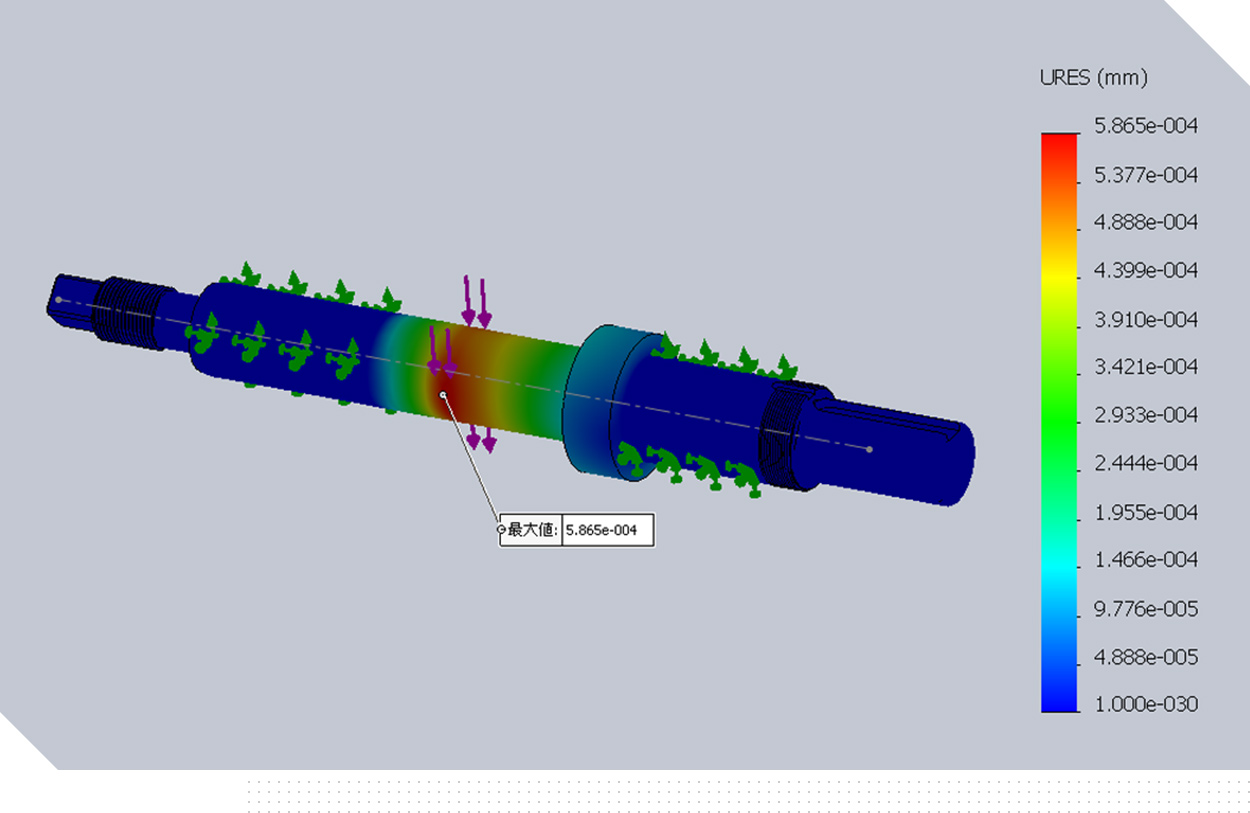Select legend maximum value 5.865e-004 beside color bar

tap(1146, 126)
